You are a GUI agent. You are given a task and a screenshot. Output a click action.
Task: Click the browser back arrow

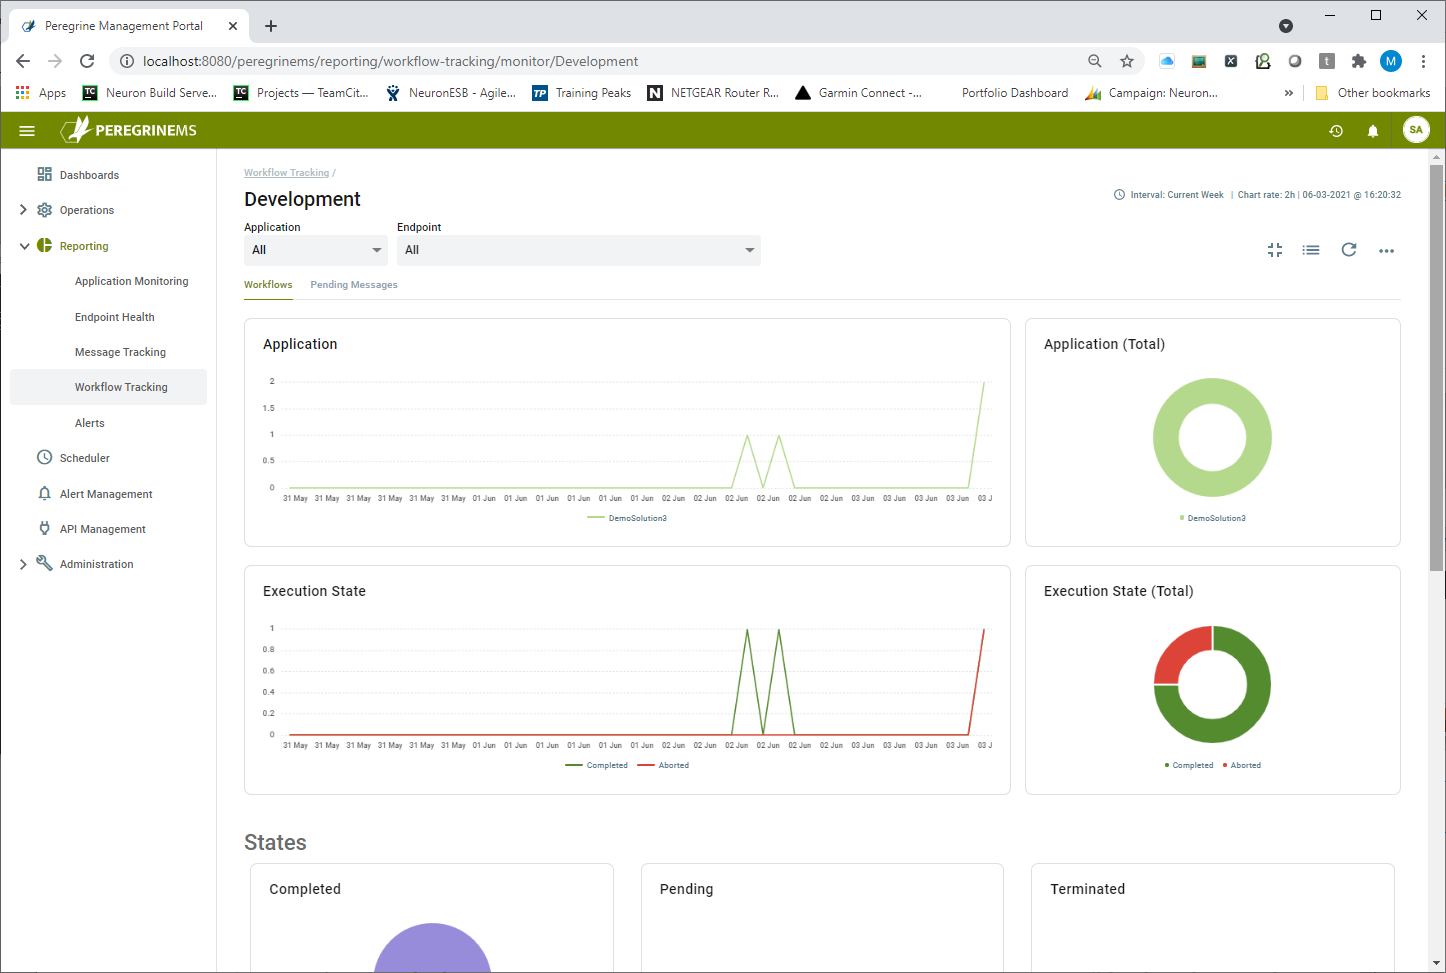click(23, 61)
